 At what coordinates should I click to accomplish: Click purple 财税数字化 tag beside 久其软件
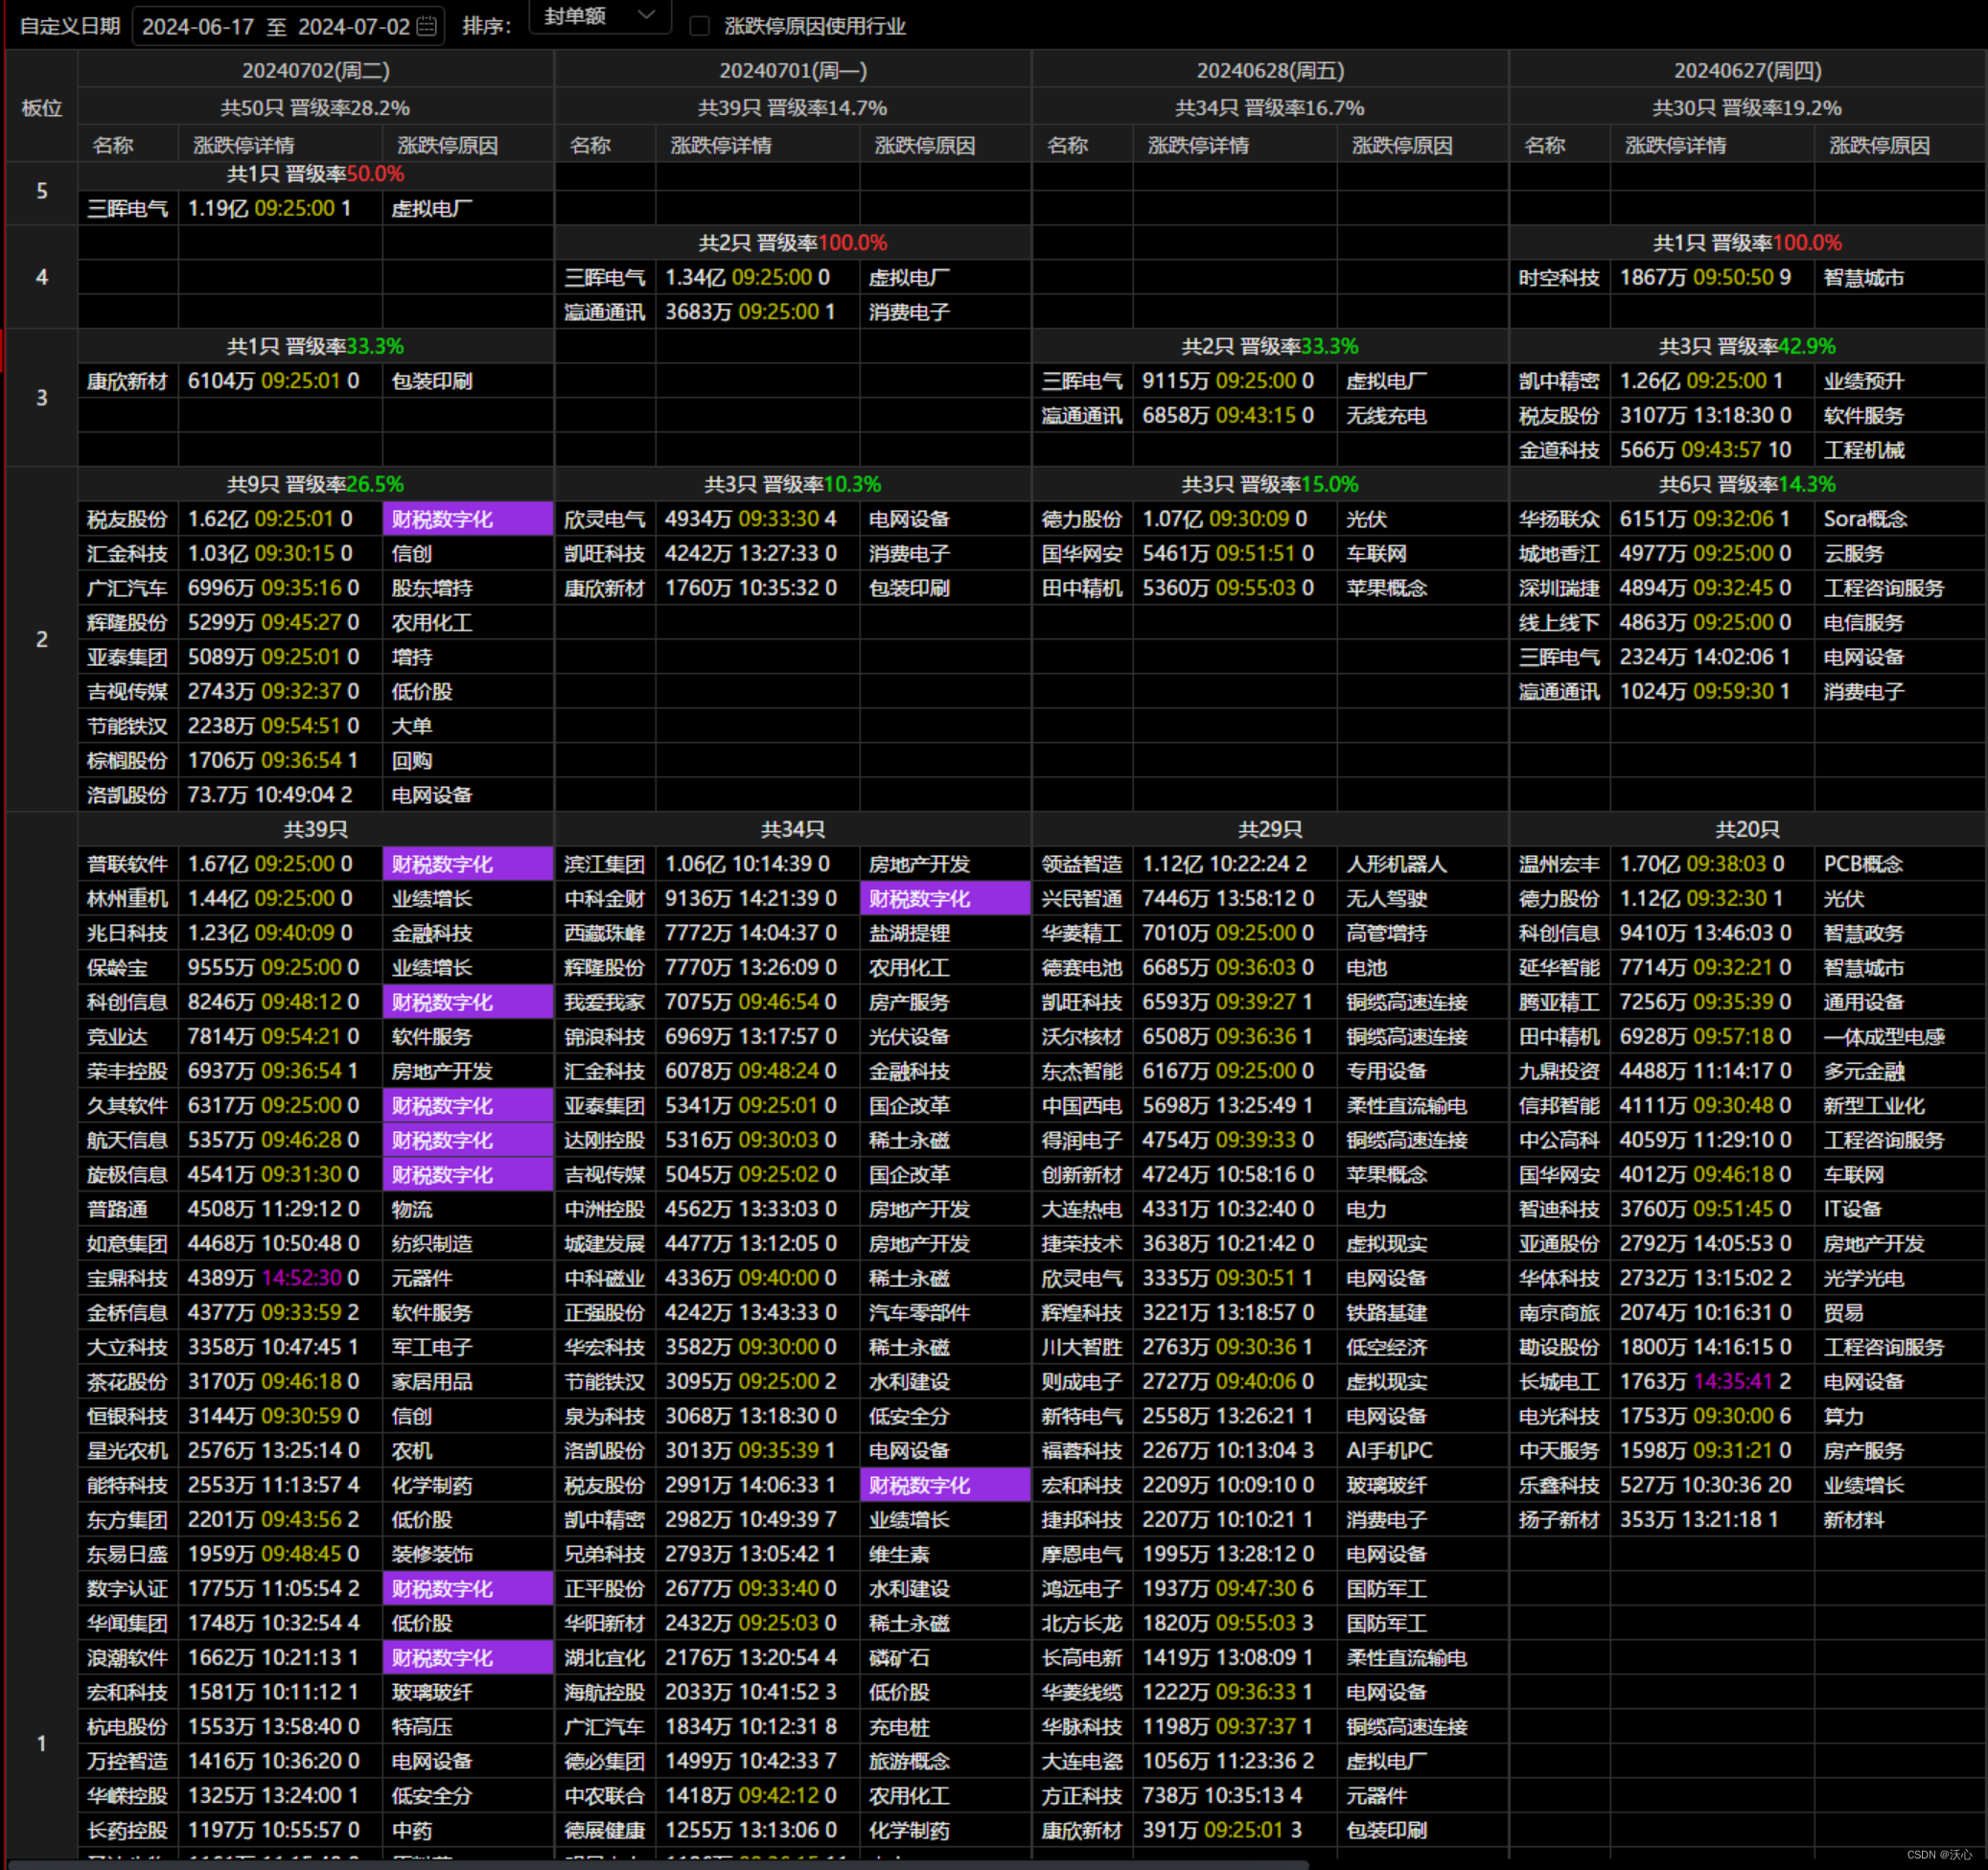tap(468, 1106)
